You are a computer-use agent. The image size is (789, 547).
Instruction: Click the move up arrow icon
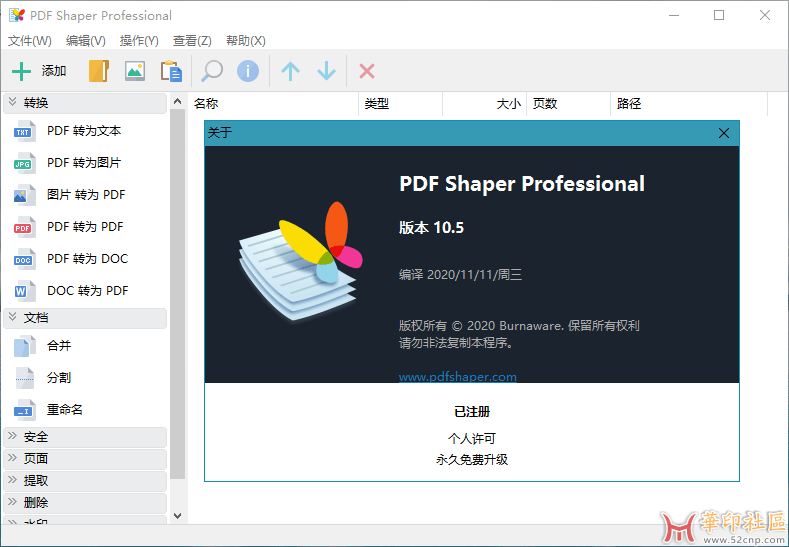tap(290, 71)
